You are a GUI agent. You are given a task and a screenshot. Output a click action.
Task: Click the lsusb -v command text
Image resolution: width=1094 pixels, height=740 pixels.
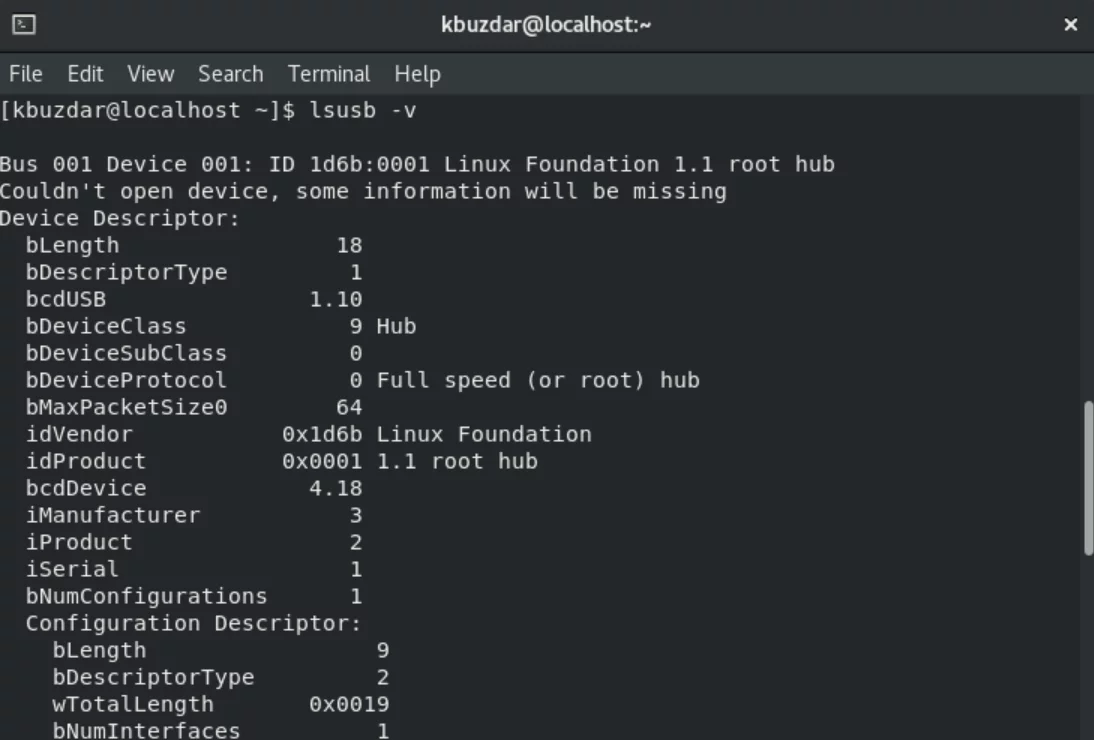tap(363, 110)
